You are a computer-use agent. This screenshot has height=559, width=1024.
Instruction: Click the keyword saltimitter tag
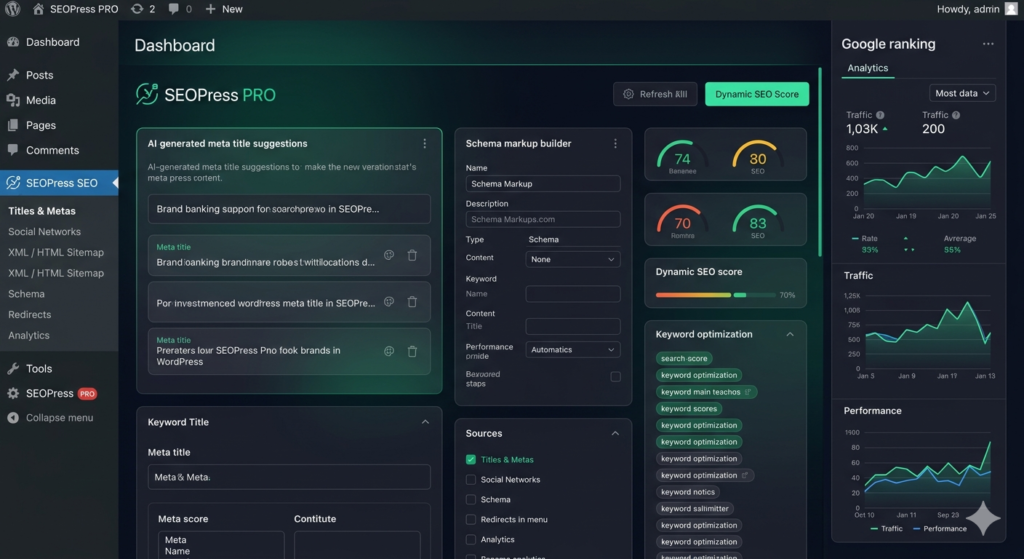click(x=694, y=509)
